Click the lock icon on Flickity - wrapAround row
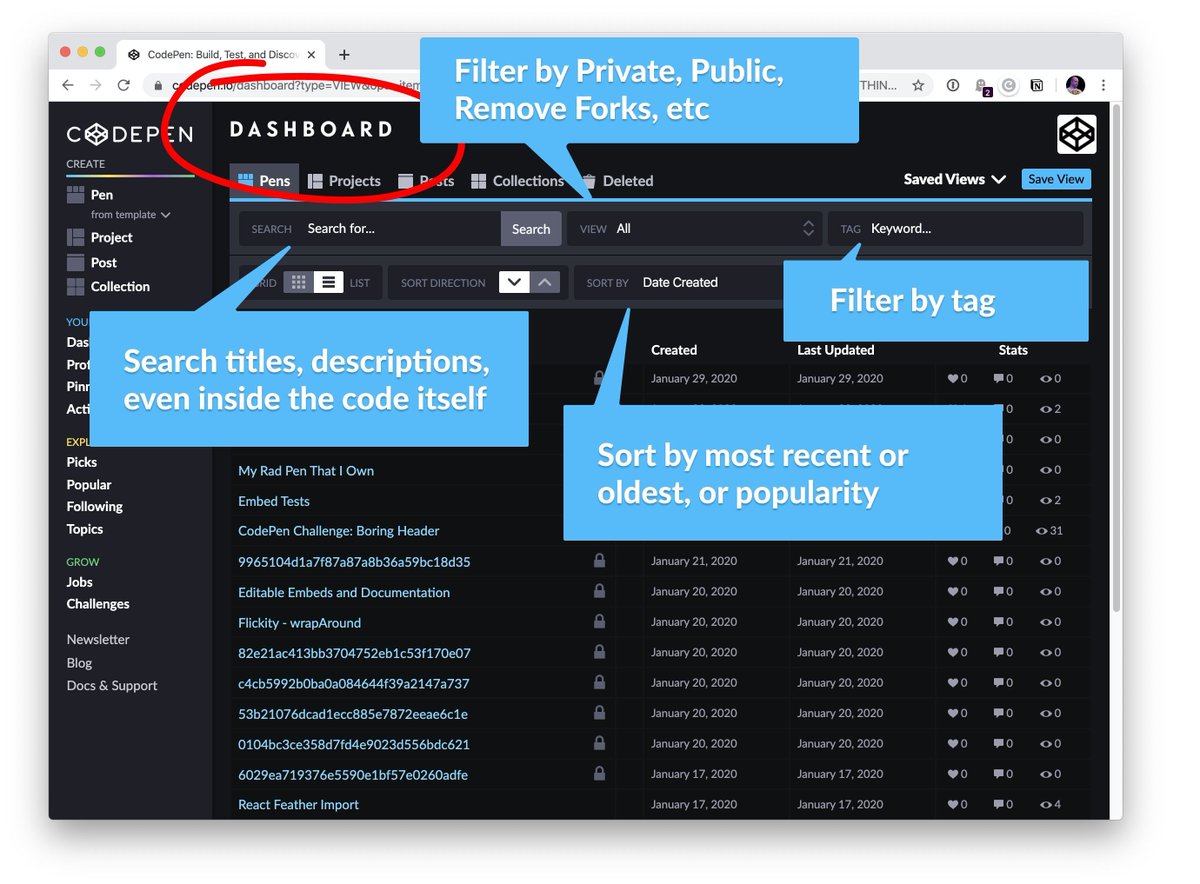 click(x=599, y=622)
